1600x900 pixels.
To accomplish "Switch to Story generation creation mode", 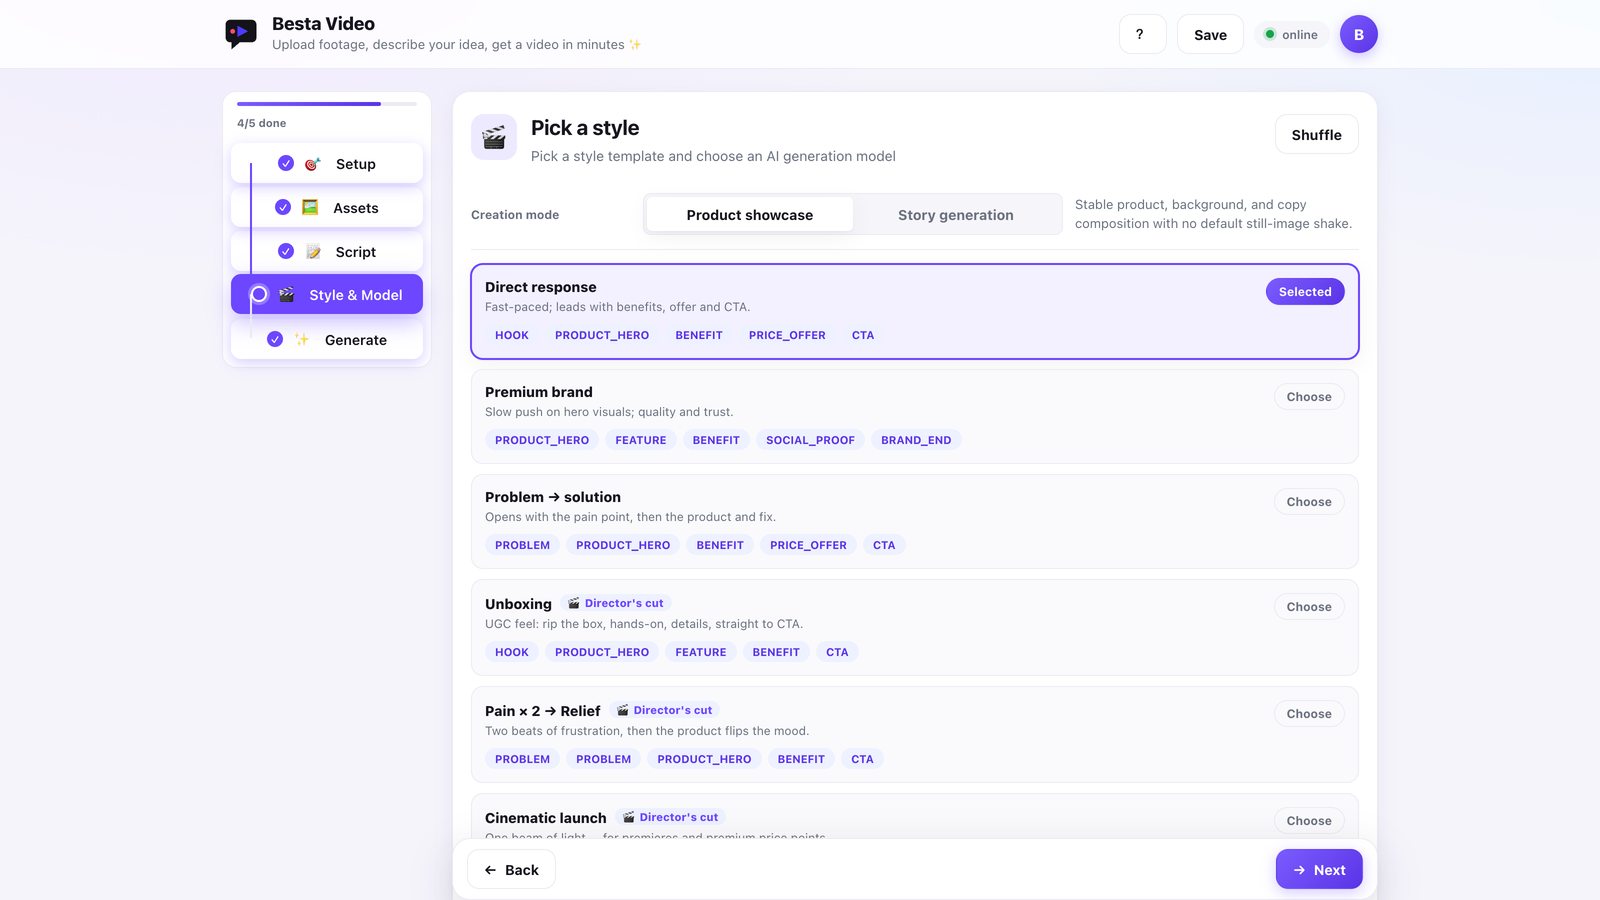I will [956, 215].
